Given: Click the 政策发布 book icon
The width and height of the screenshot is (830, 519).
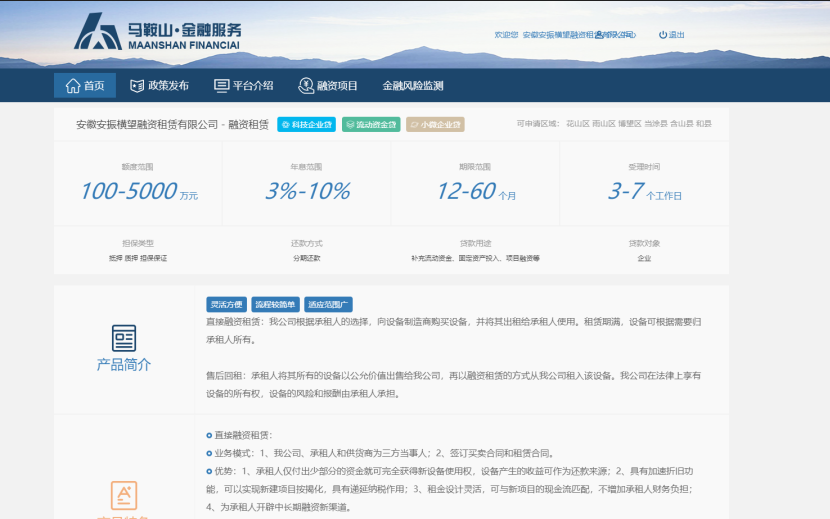Looking at the screenshot, I should point(137,85).
